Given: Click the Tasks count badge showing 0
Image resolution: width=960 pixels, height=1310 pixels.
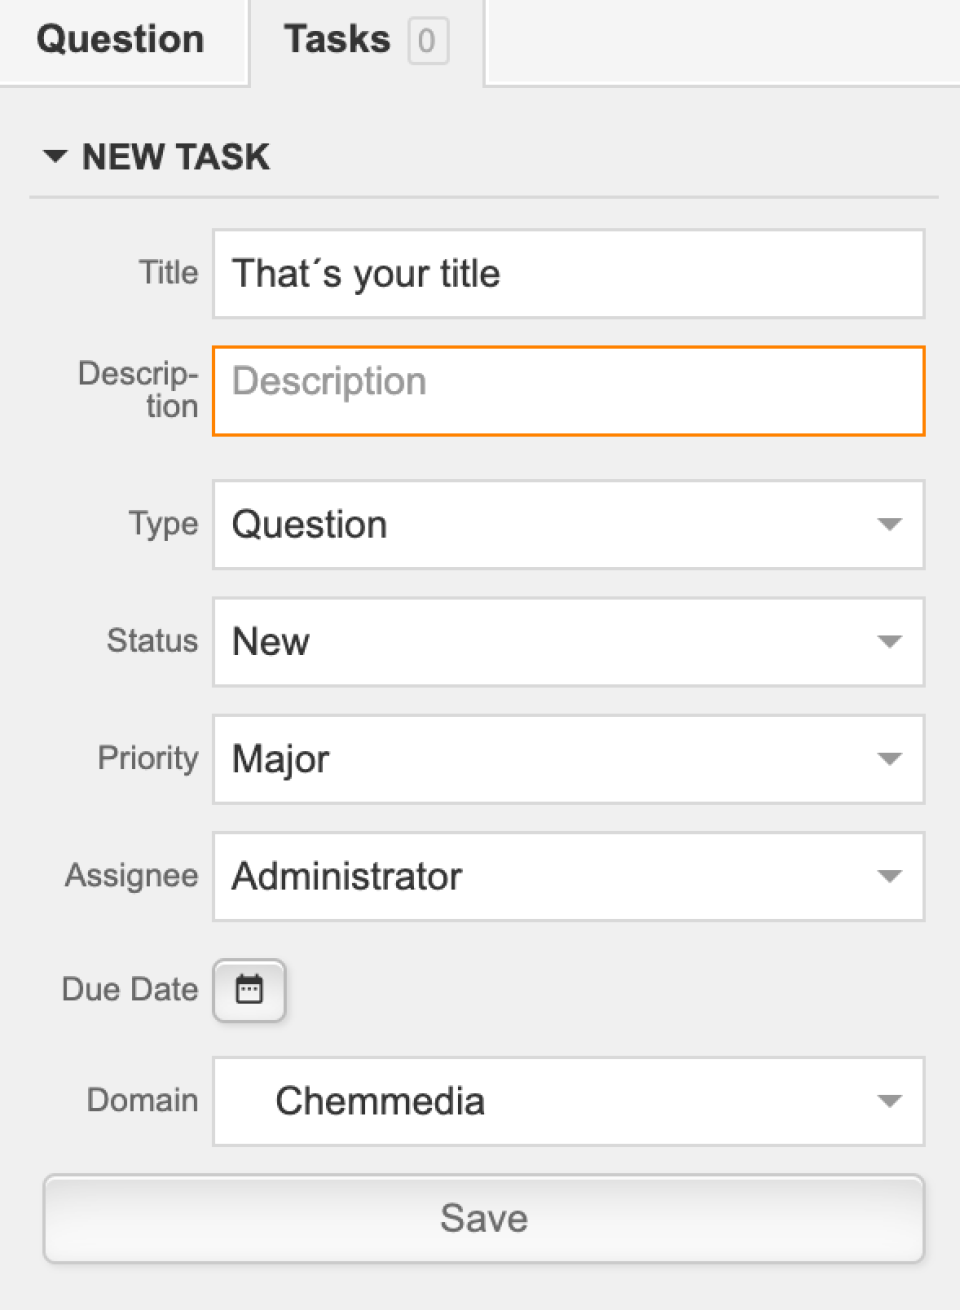Looking at the screenshot, I should (427, 41).
